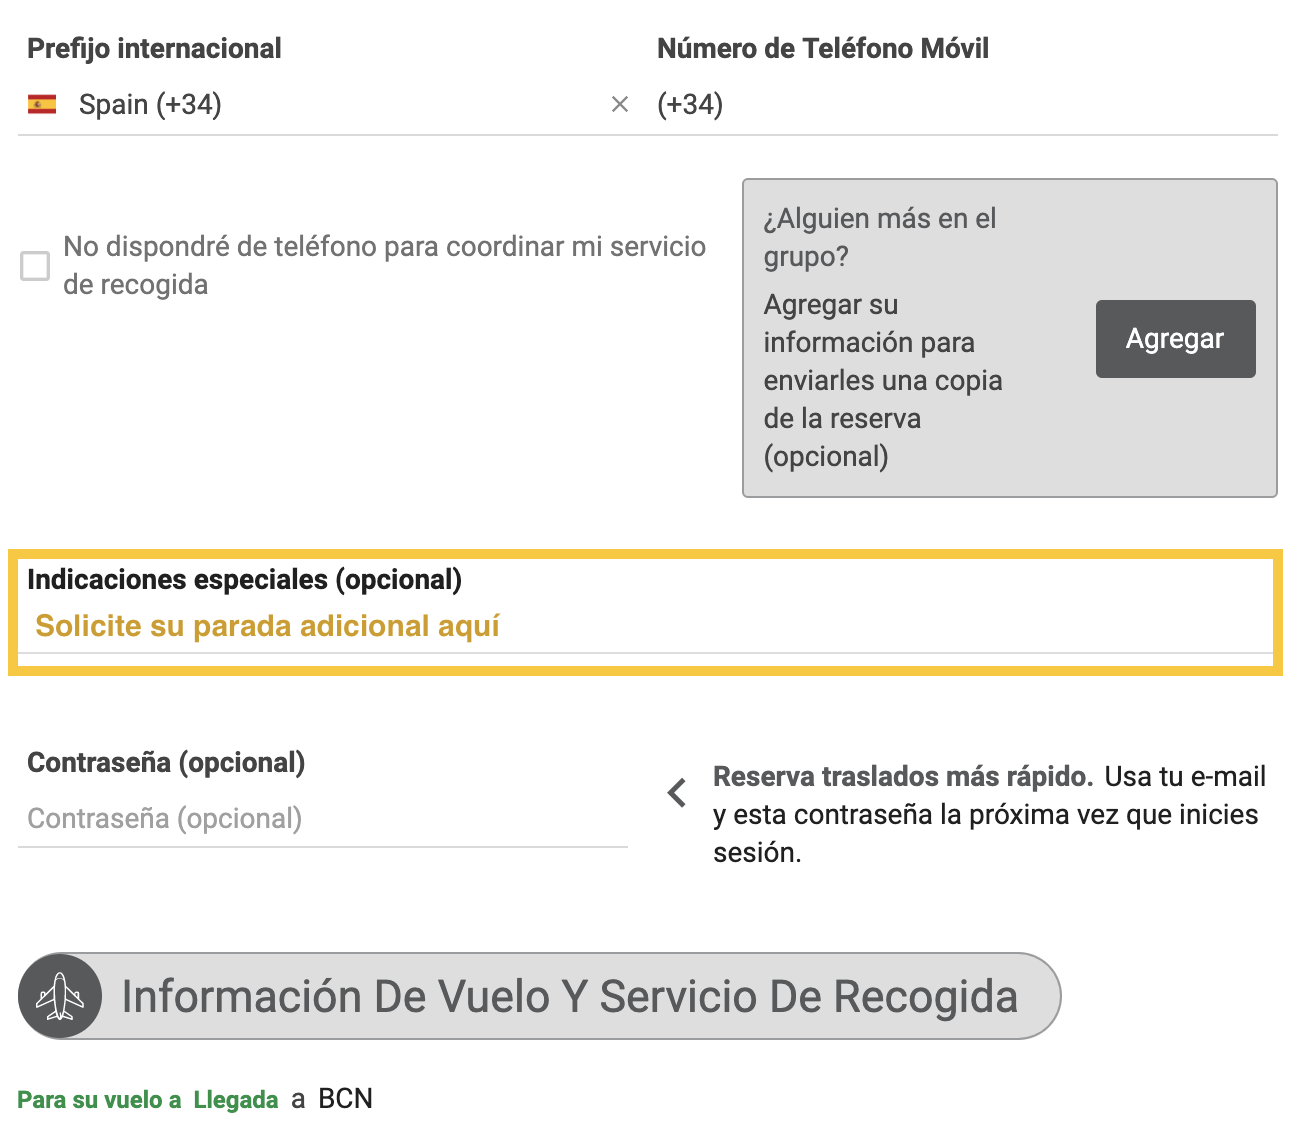Click the 'Indicaciones especiales (opcional)' label

click(244, 580)
